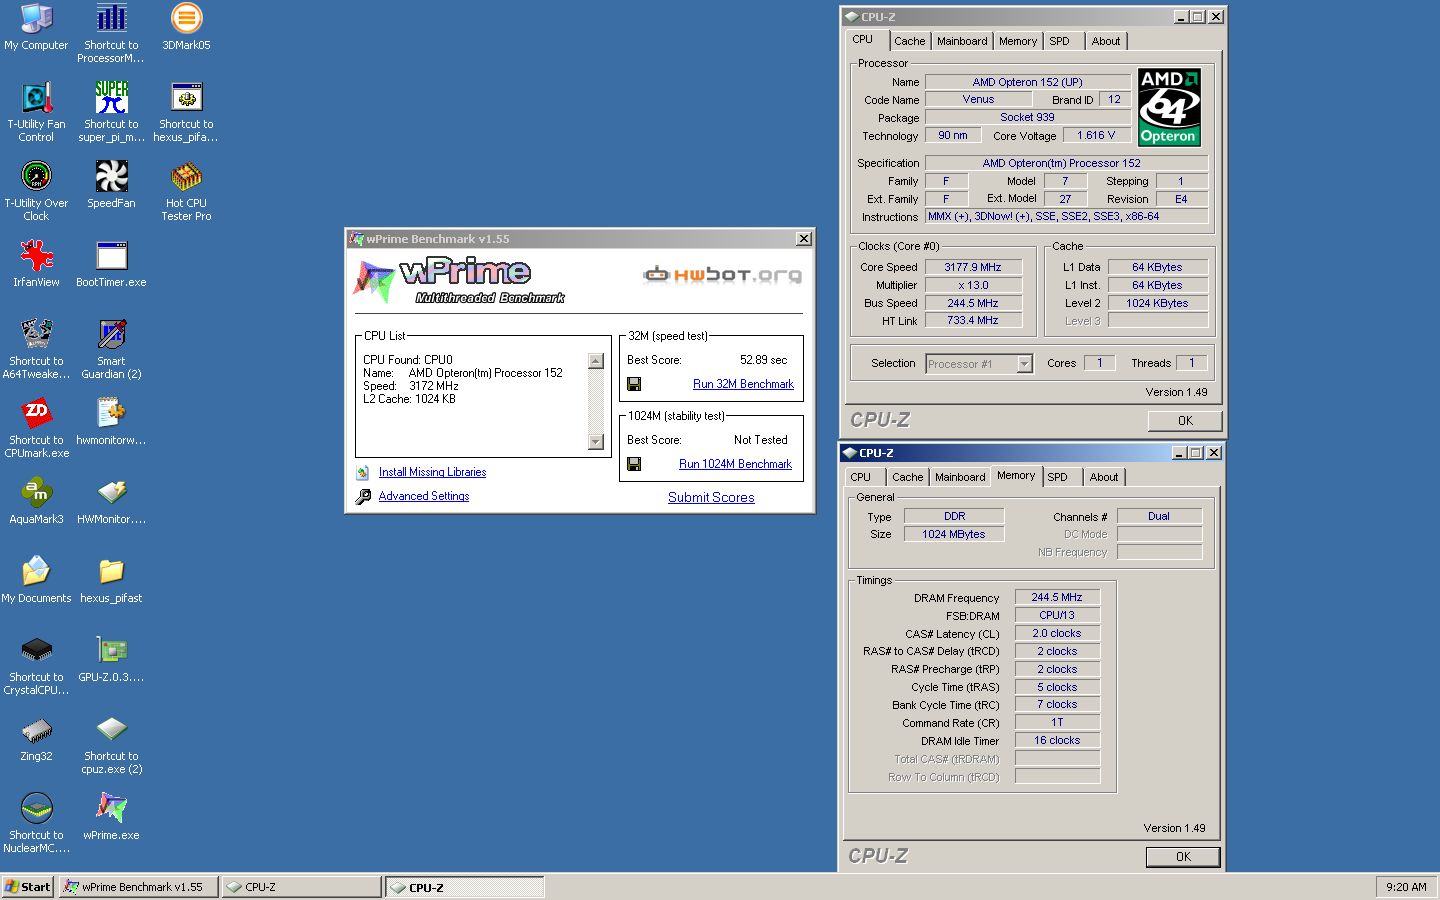Select the My Documents desktop icon
1440x900 pixels.
[x=36, y=571]
